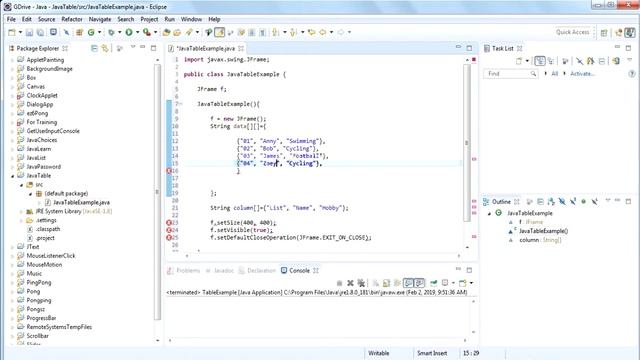The height and width of the screenshot is (360, 640).
Task: Toggle Scheduled view in Task List
Action: [551, 61]
